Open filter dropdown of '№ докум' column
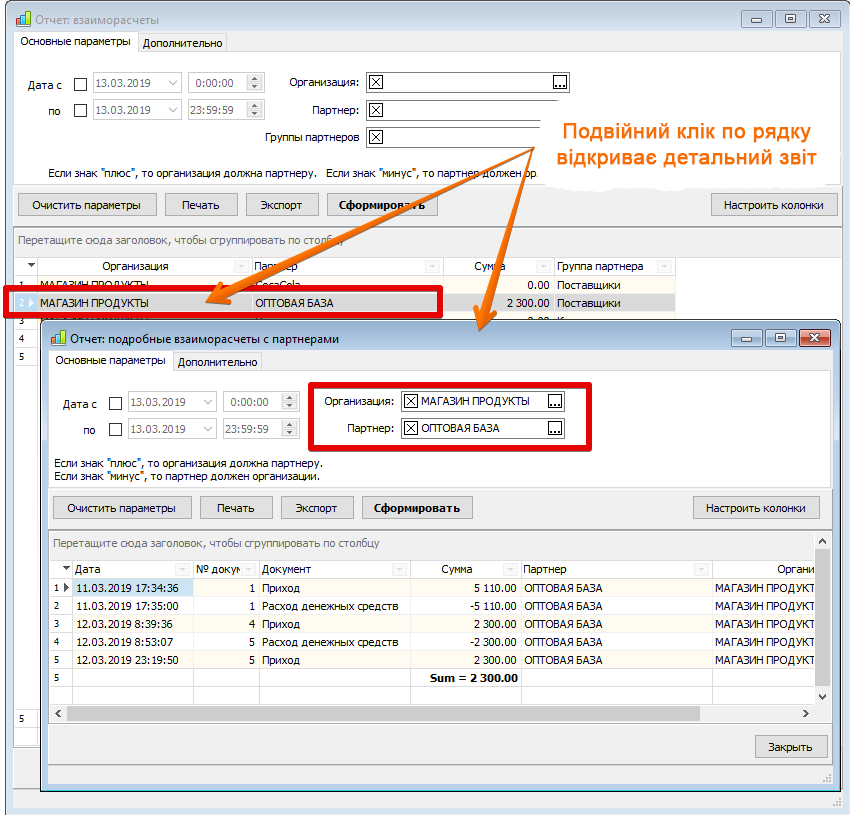The width and height of the screenshot is (850, 815). (x=249, y=569)
